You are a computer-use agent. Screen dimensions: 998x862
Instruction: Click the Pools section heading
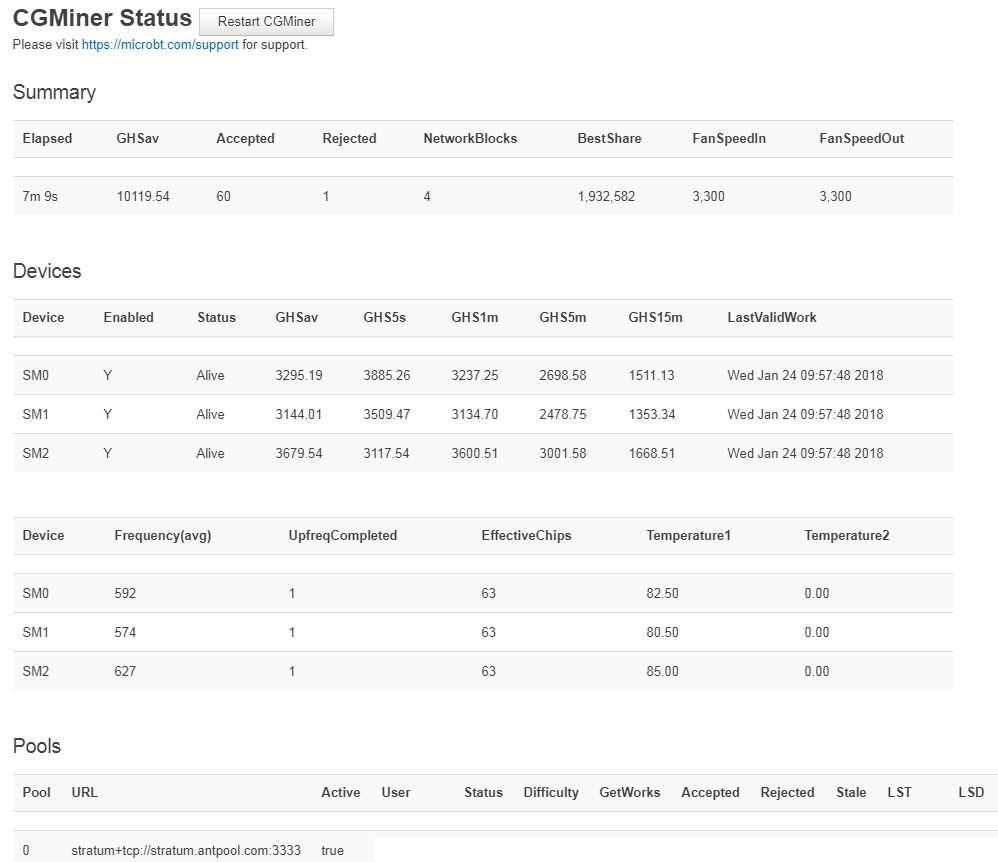pyautogui.click(x=37, y=746)
